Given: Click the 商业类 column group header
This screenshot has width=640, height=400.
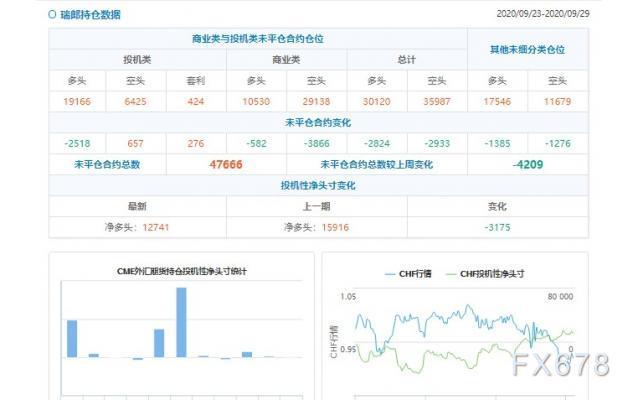Looking at the screenshot, I should click(286, 60).
